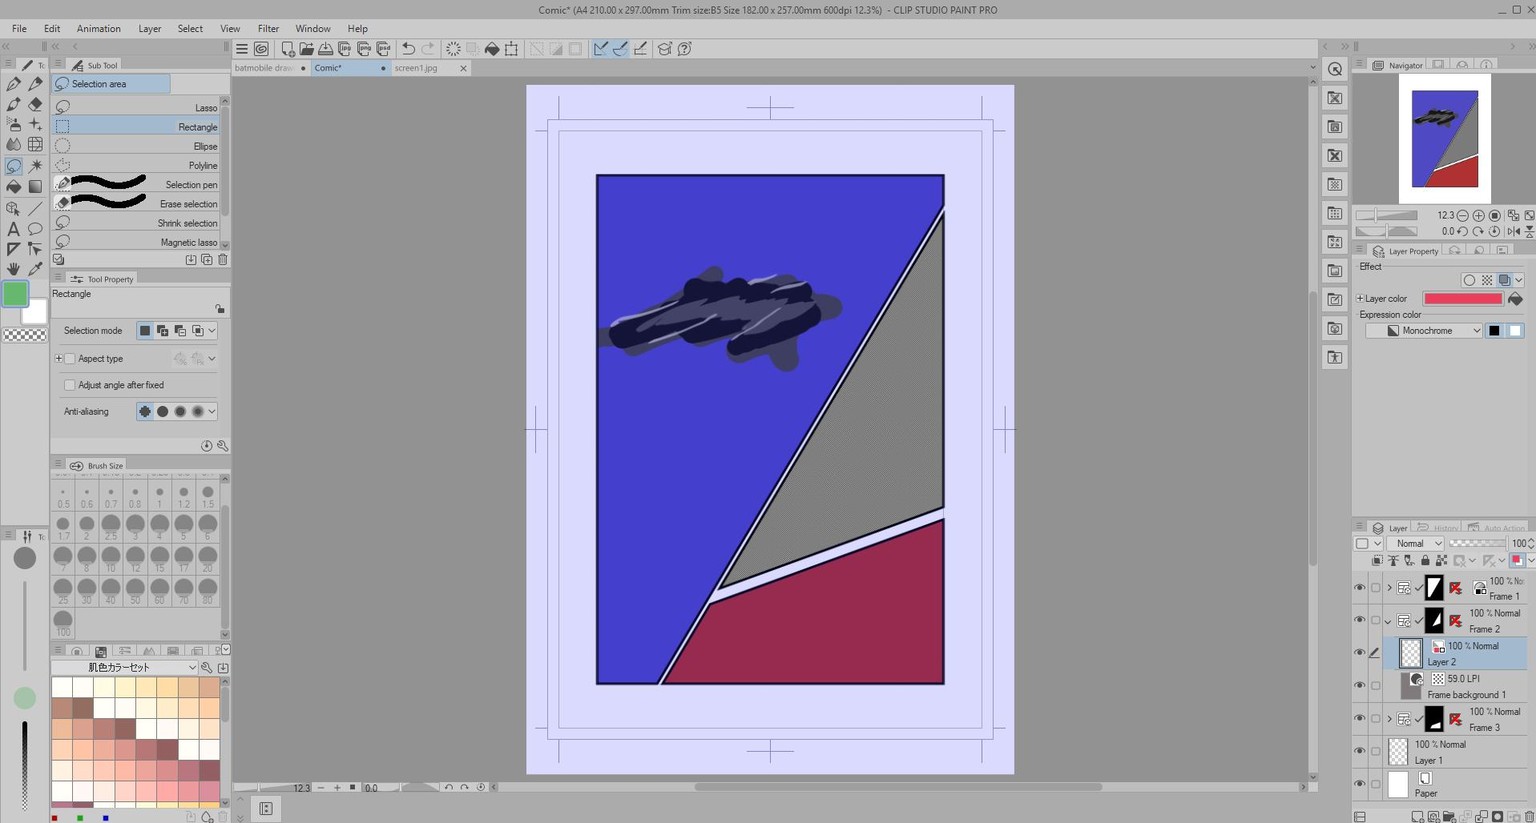Click the Save icon in the toolbar
1536x823 pixels.
point(326,48)
